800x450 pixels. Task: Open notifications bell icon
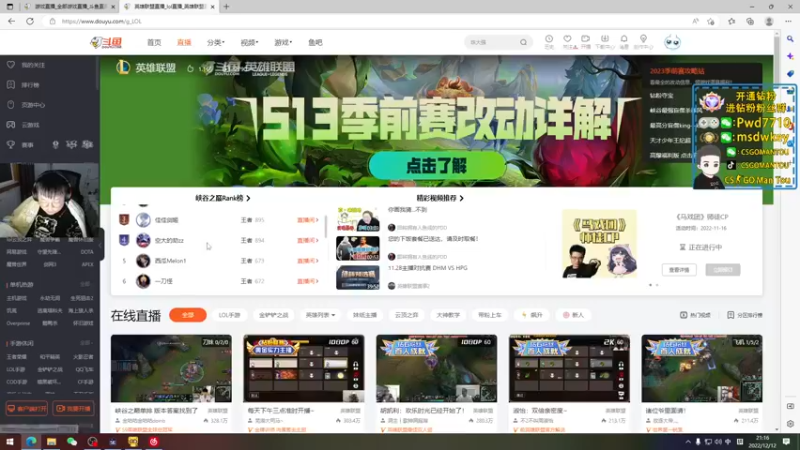coord(624,41)
